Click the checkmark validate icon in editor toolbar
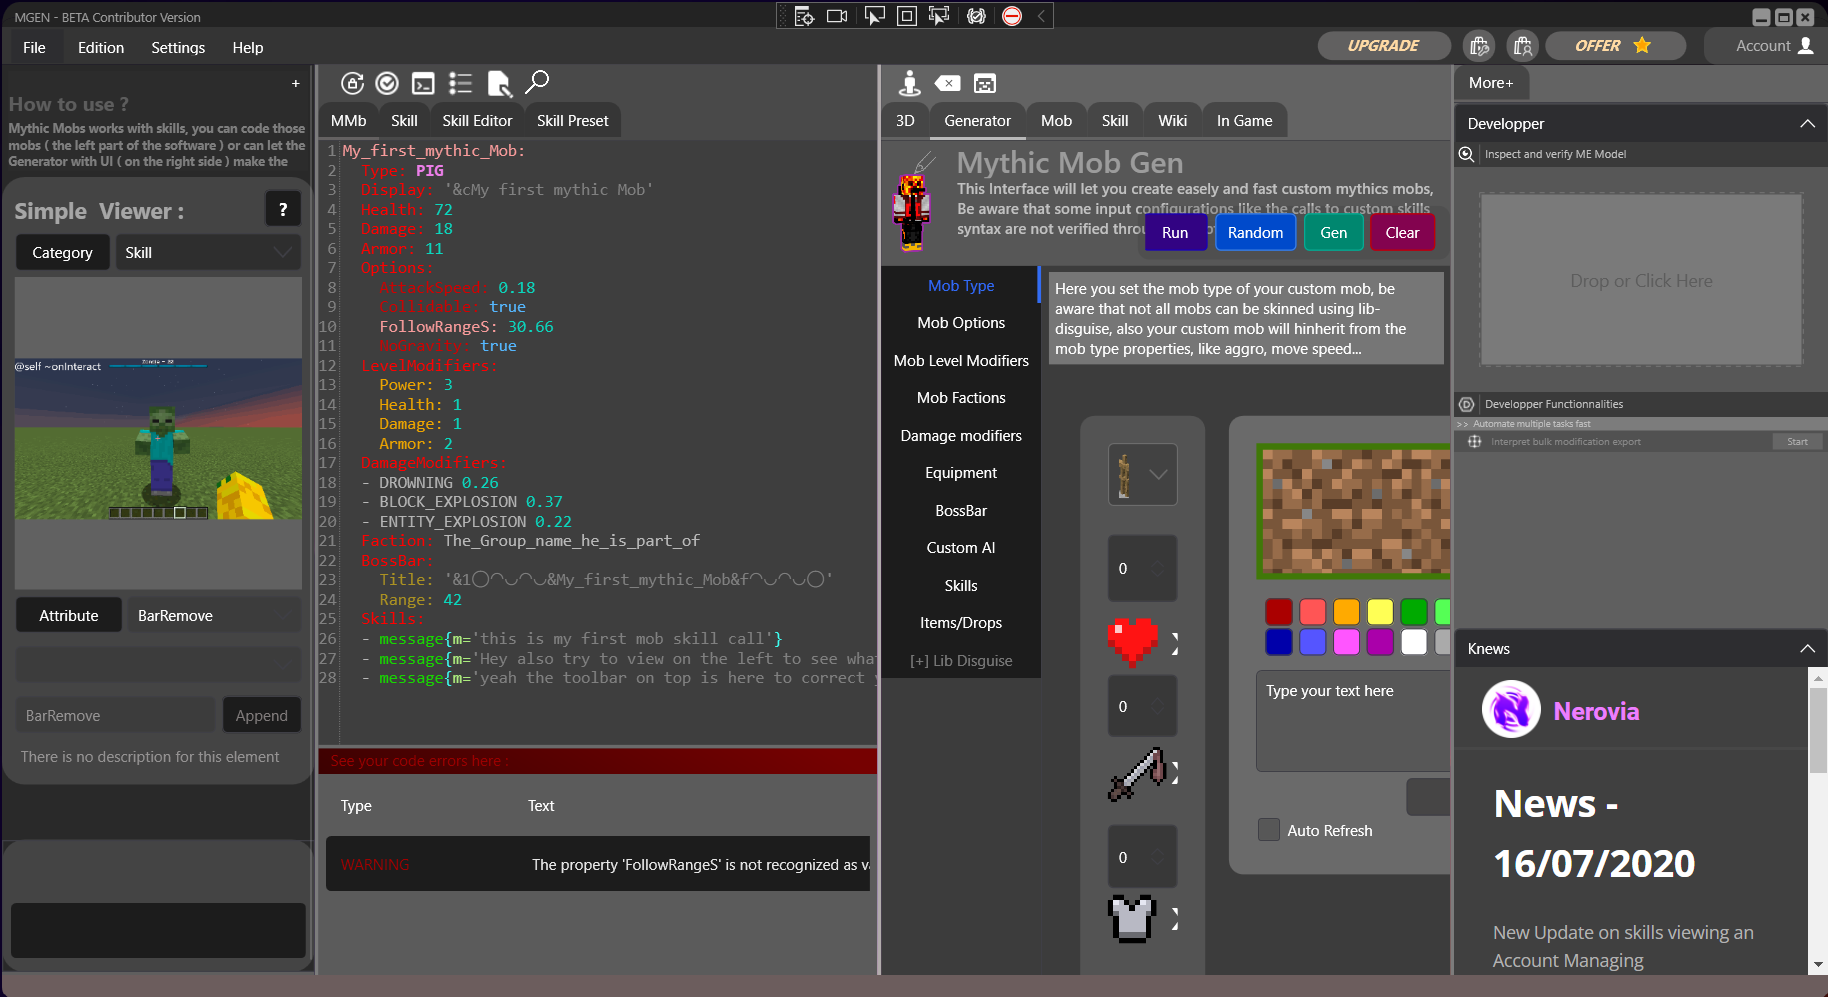The image size is (1828, 997). [387, 83]
